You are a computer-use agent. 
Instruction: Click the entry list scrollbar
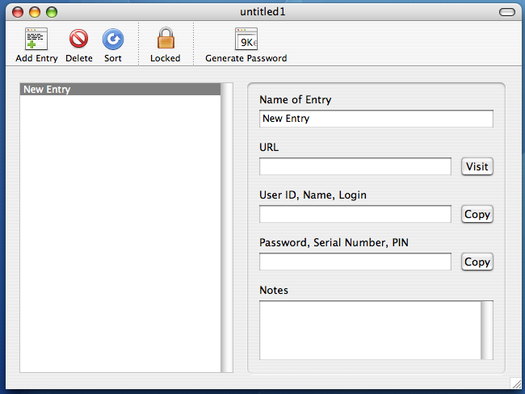point(227,228)
